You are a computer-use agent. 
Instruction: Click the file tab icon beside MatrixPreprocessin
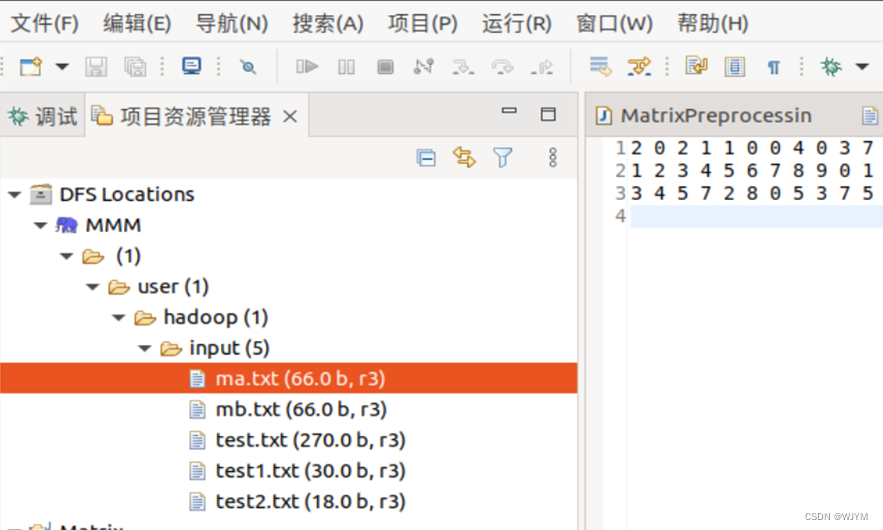pyautogui.click(x=869, y=116)
